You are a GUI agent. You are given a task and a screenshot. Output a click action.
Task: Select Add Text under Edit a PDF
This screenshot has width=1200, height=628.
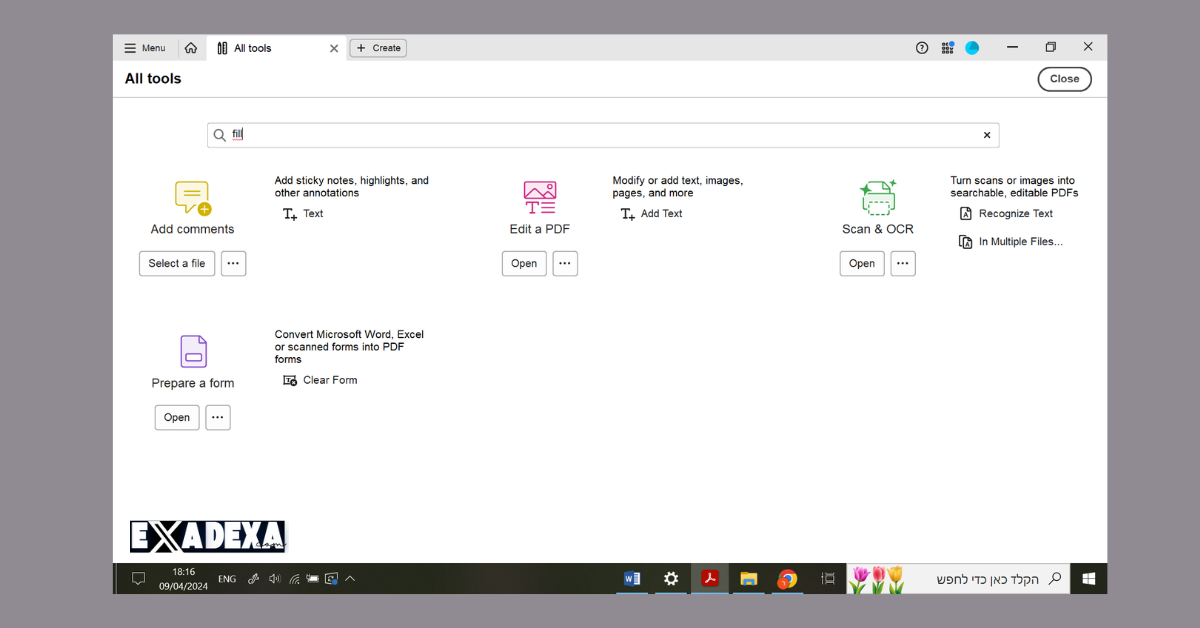[659, 213]
